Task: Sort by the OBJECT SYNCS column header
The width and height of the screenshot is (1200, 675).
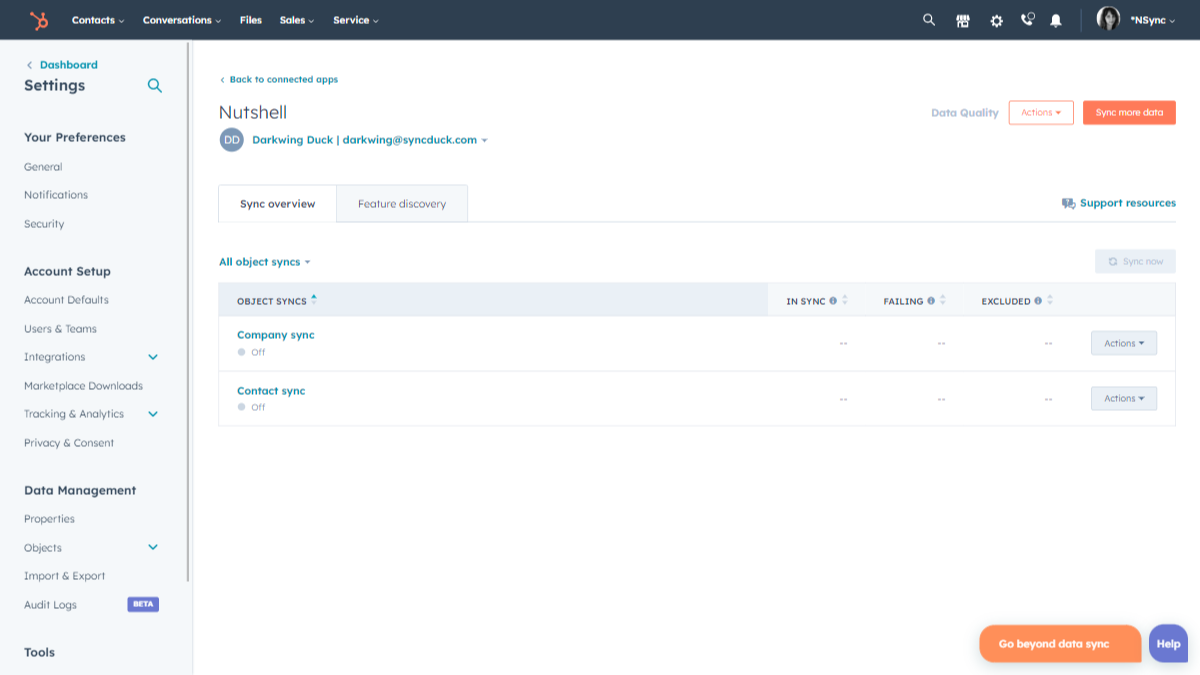Action: coord(272,301)
